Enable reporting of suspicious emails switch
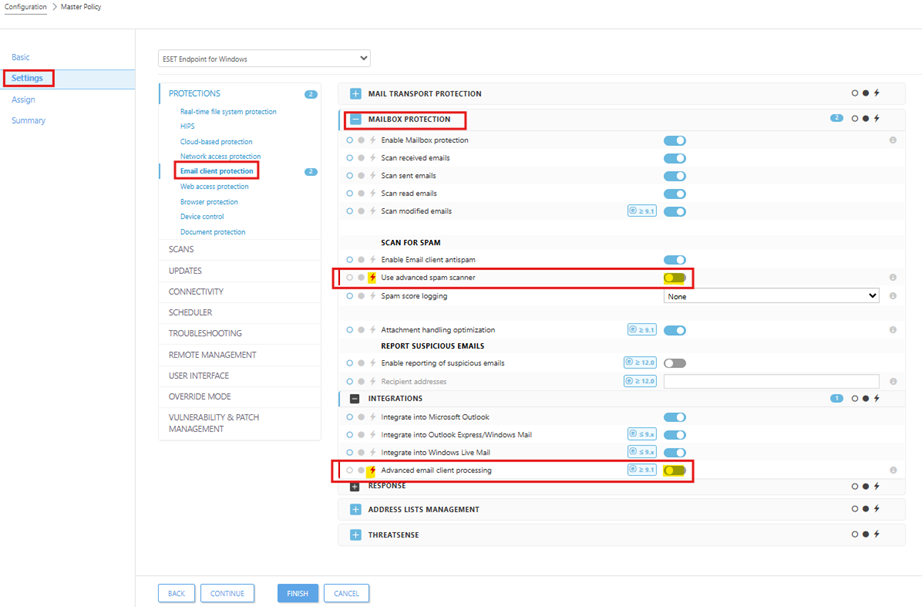This screenshot has height=607, width=922. pos(674,363)
